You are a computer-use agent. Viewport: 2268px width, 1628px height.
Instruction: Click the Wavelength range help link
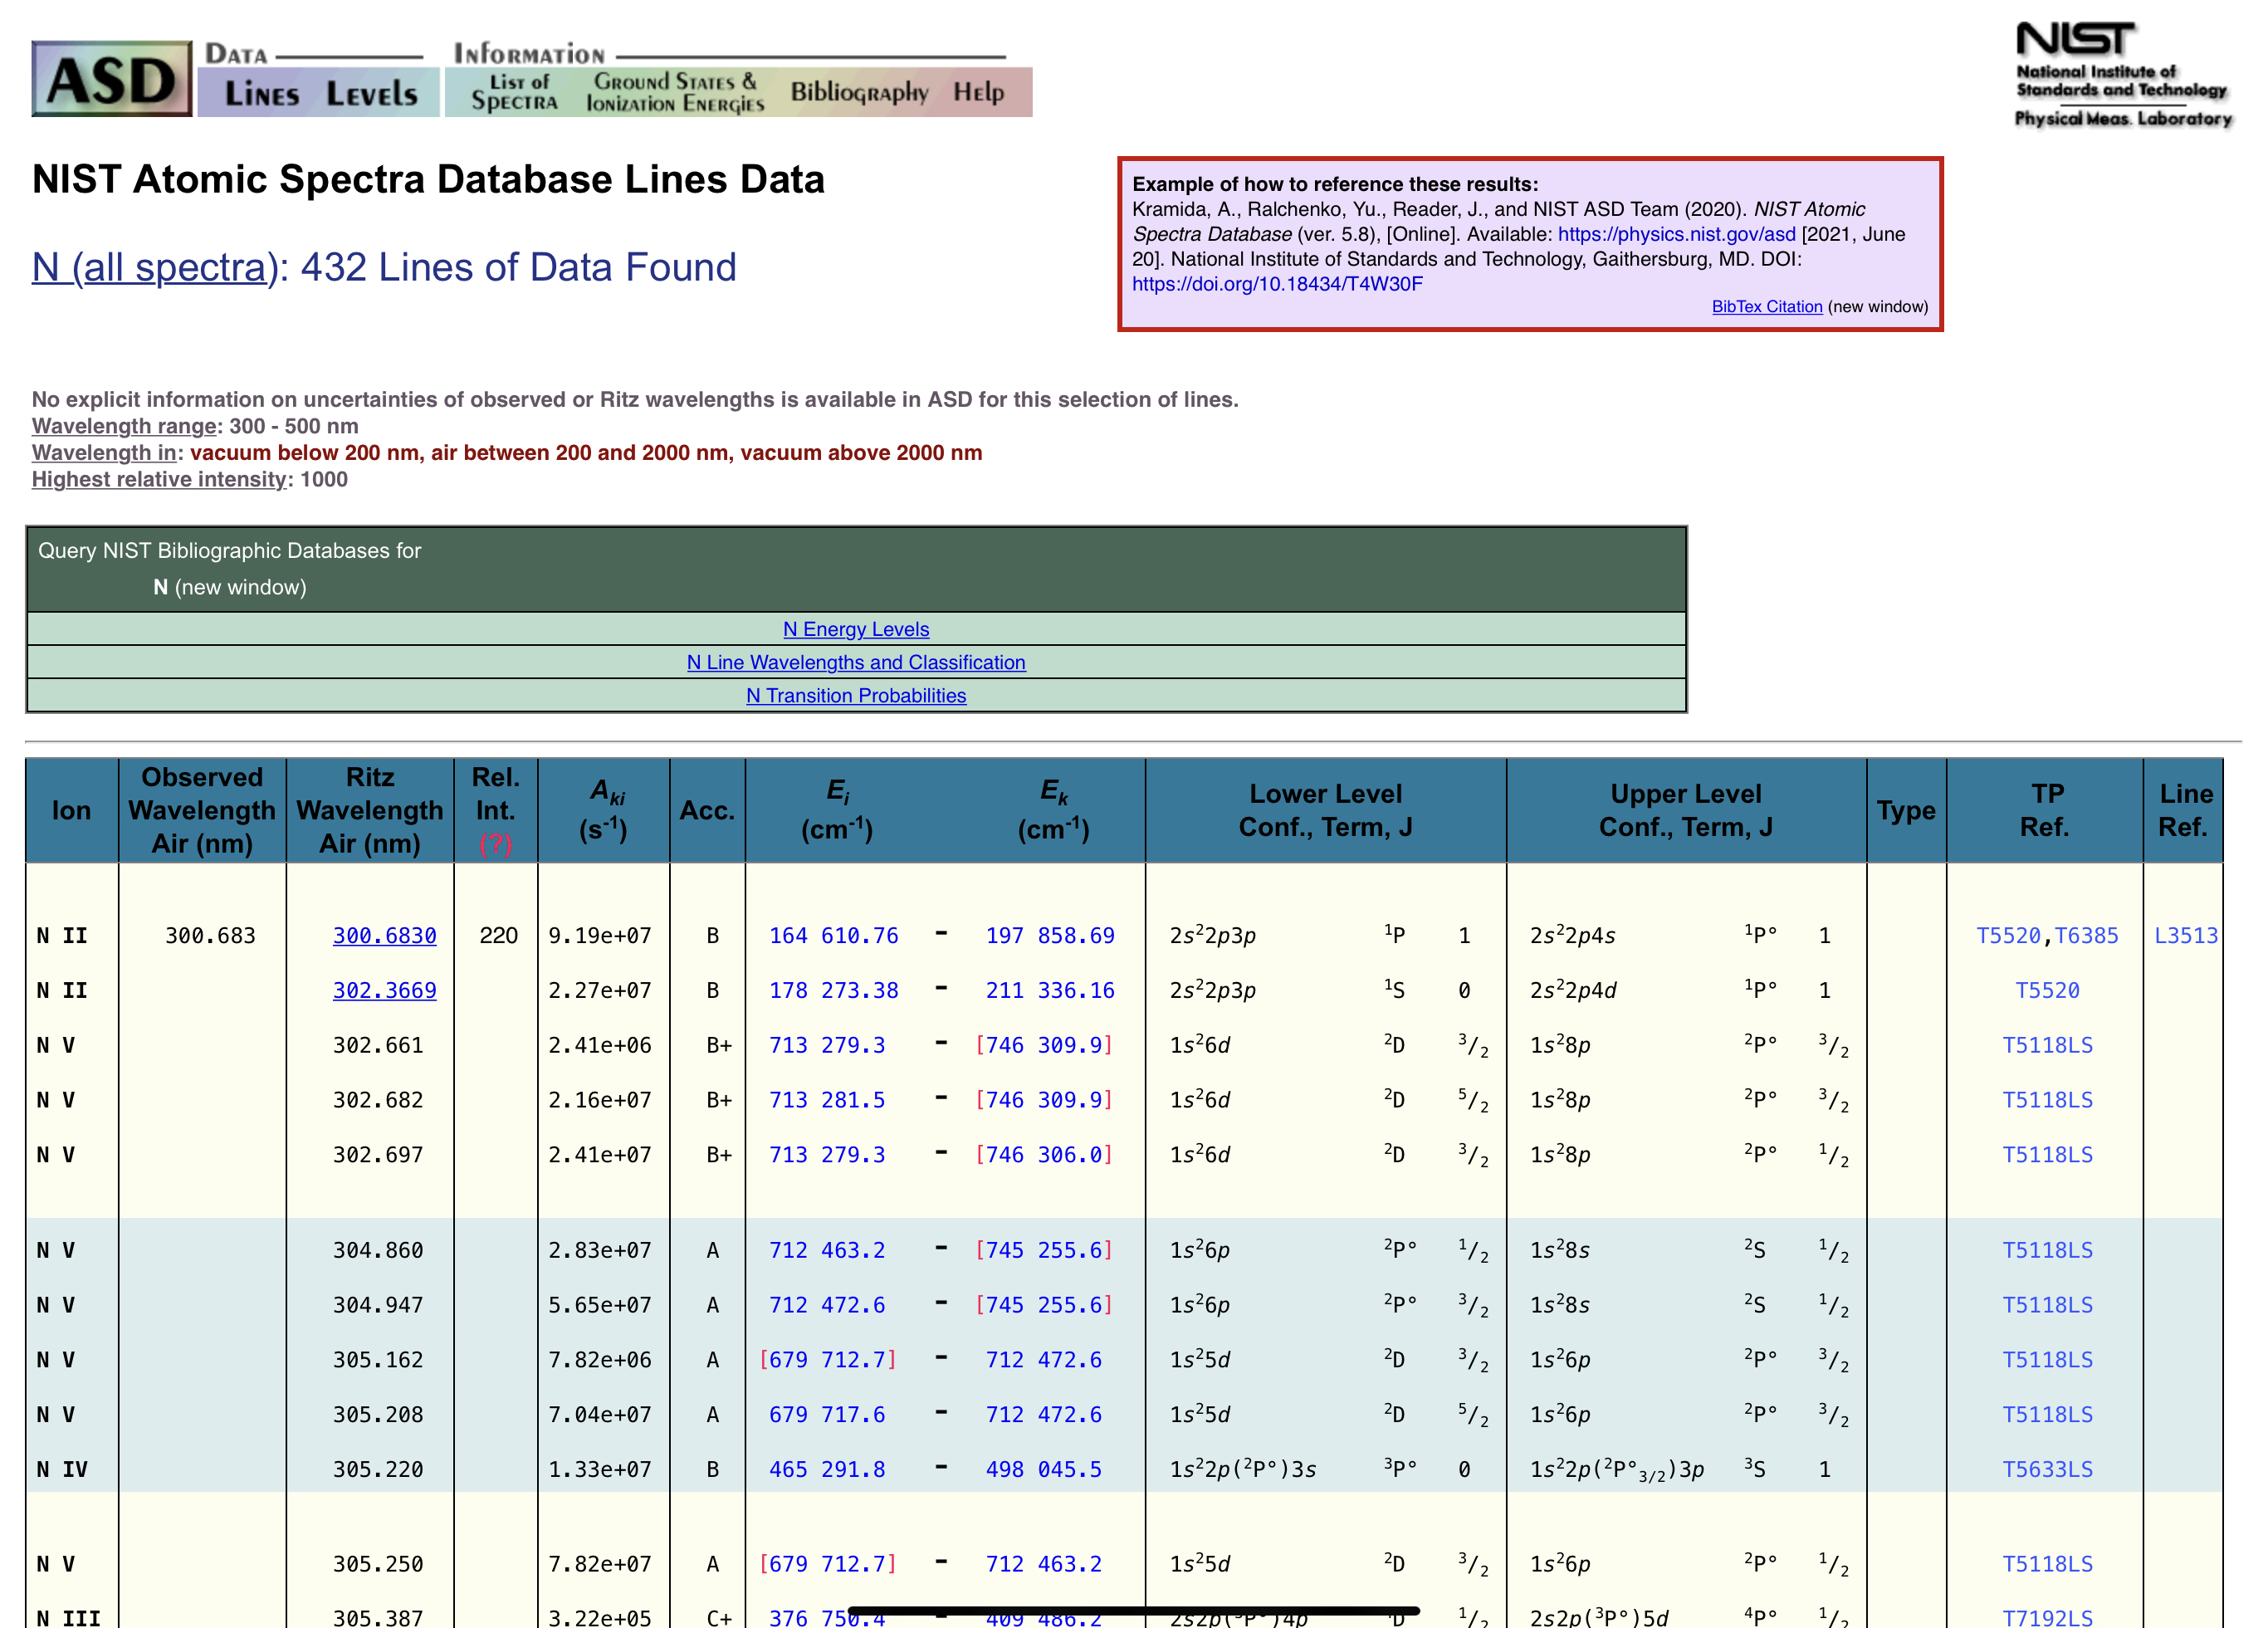(x=124, y=426)
